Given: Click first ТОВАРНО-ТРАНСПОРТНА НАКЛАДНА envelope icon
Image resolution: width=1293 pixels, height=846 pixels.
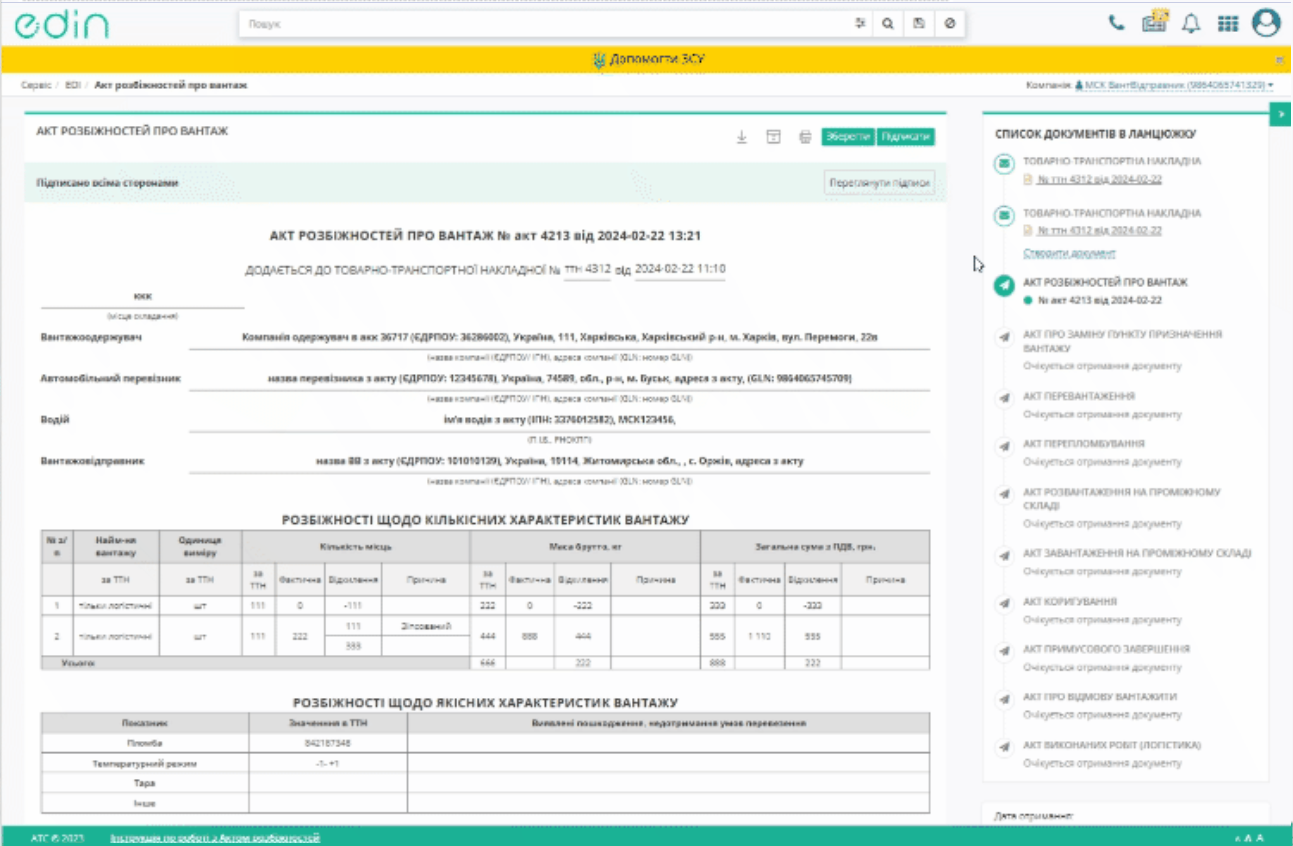Looking at the screenshot, I should (1004, 163).
